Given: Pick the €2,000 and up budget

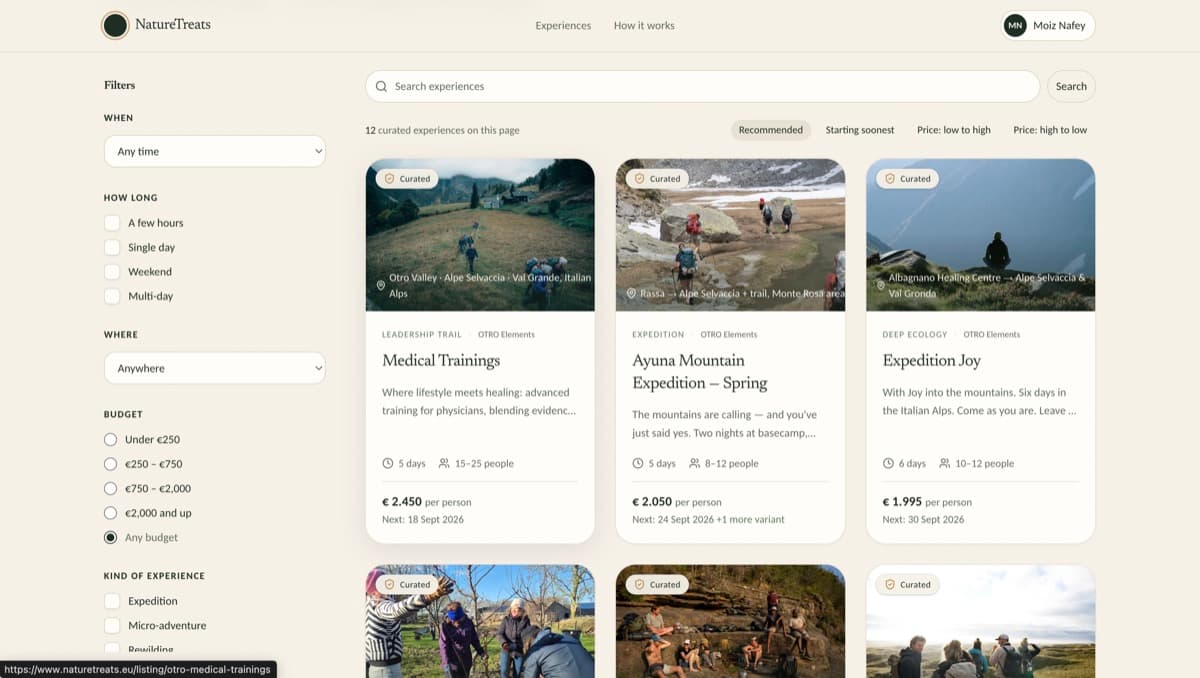Looking at the screenshot, I should 111,513.
